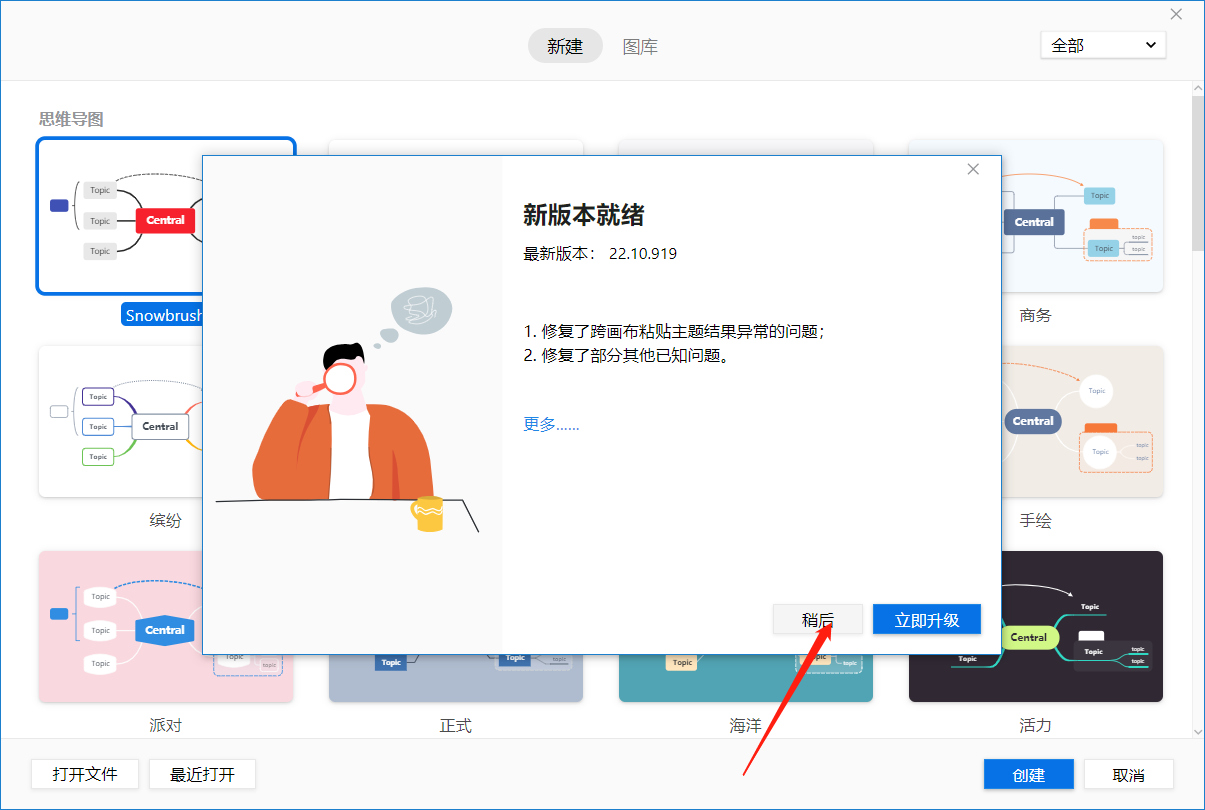Open the 最近打开 recent files list
Screen dimensions: 1205x810
pos(202,774)
